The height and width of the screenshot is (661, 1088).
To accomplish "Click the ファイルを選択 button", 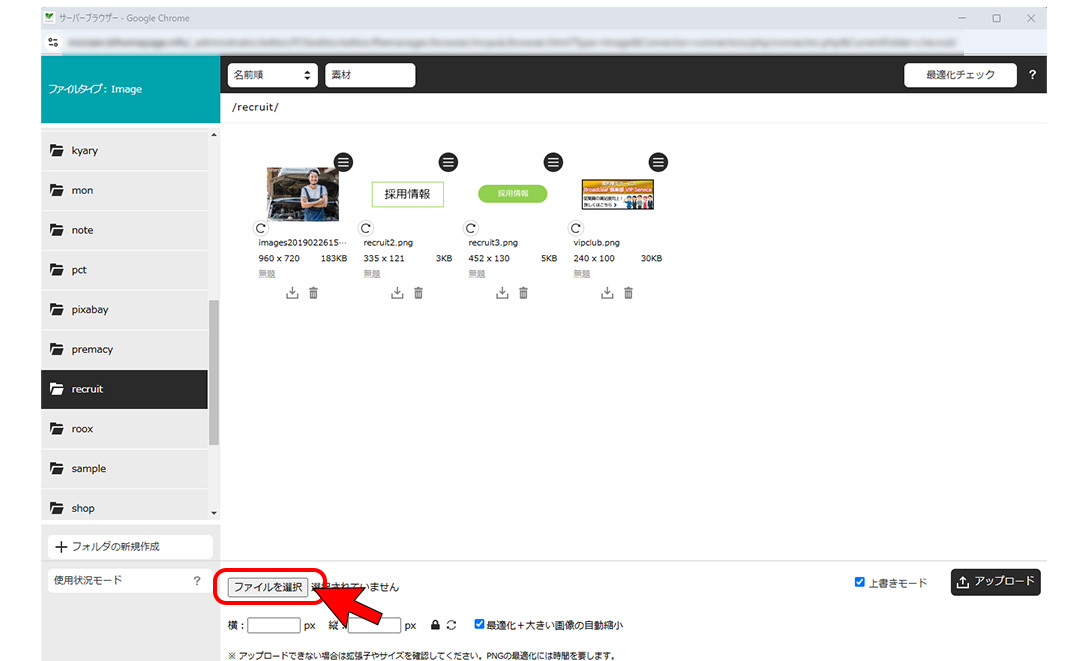I will click(268, 587).
